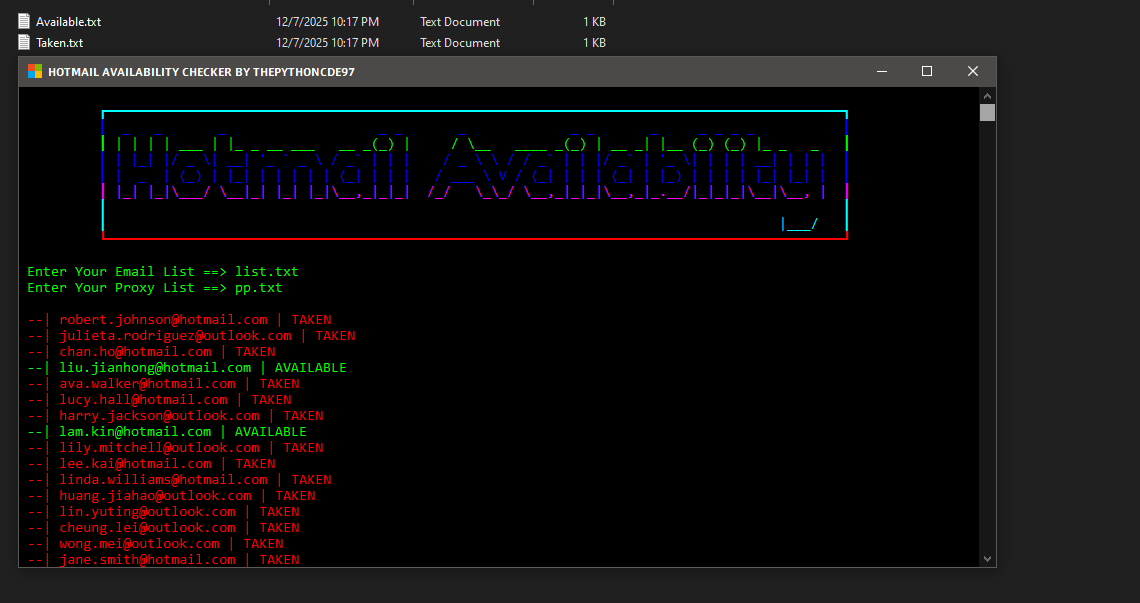Viewport: 1140px width, 603px height.
Task: Click the linda.williams@hotmail.com TAKEN line
Action: tap(180, 479)
